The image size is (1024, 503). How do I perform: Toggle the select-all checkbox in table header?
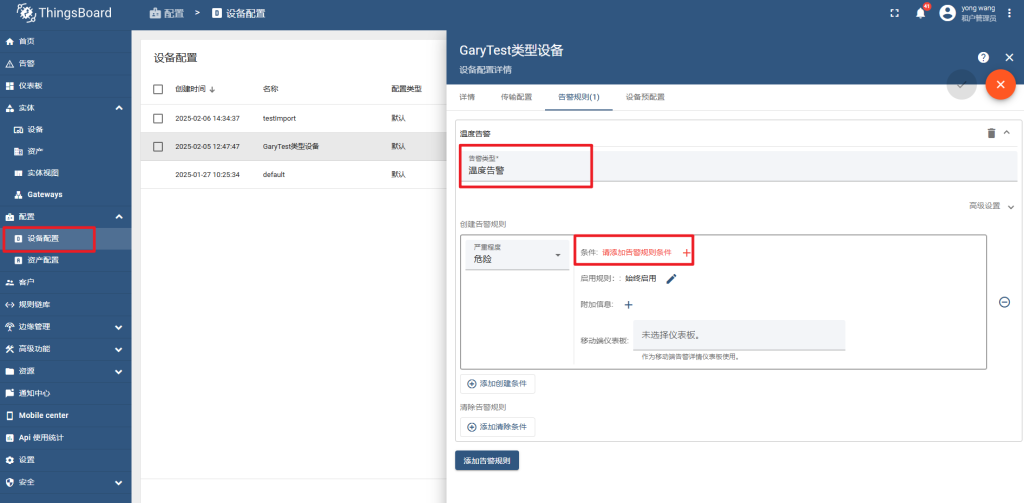tap(158, 89)
